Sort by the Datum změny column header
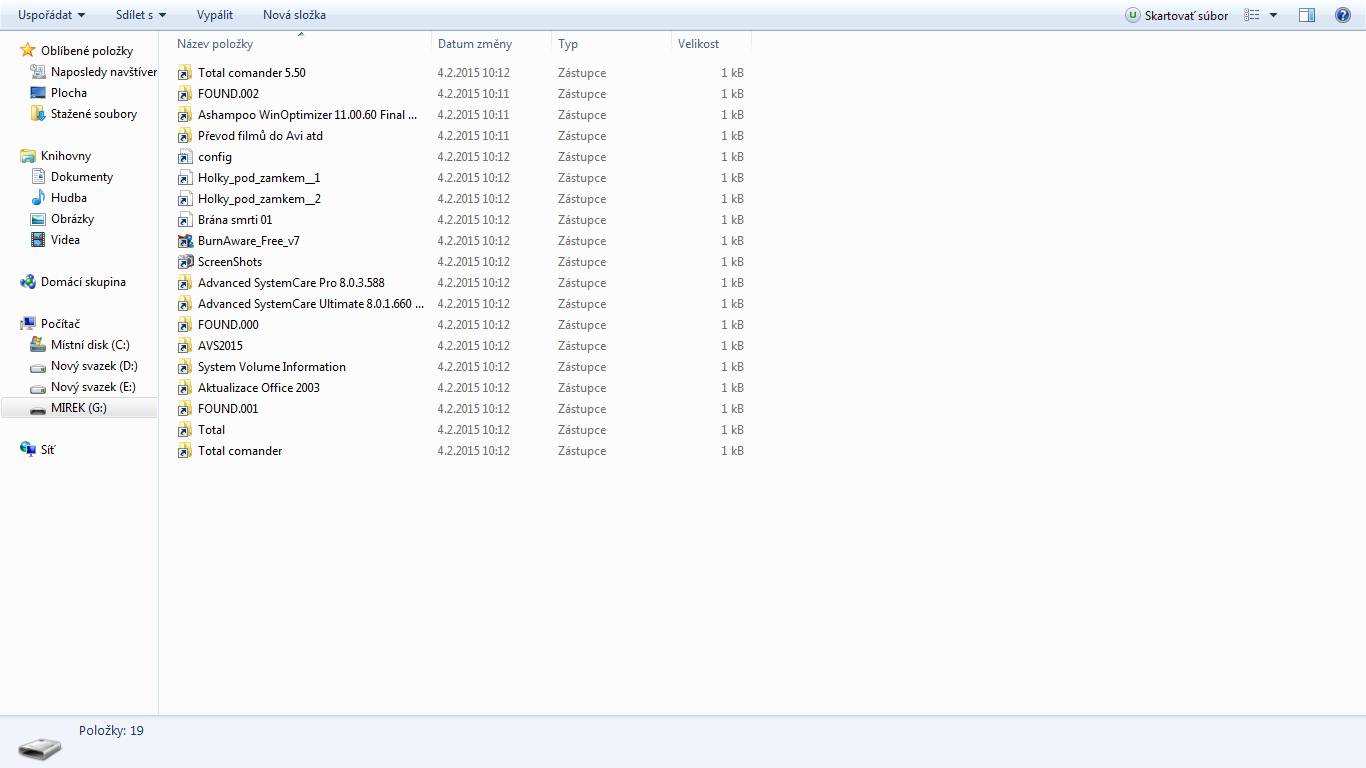 pos(491,44)
